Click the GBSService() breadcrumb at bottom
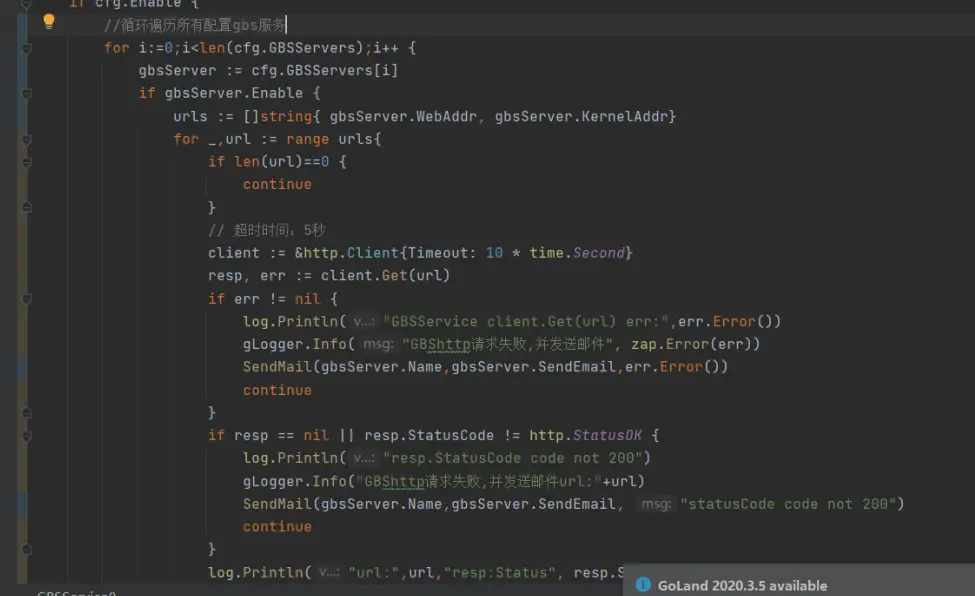Image resolution: width=975 pixels, height=596 pixels. click(x=76, y=593)
